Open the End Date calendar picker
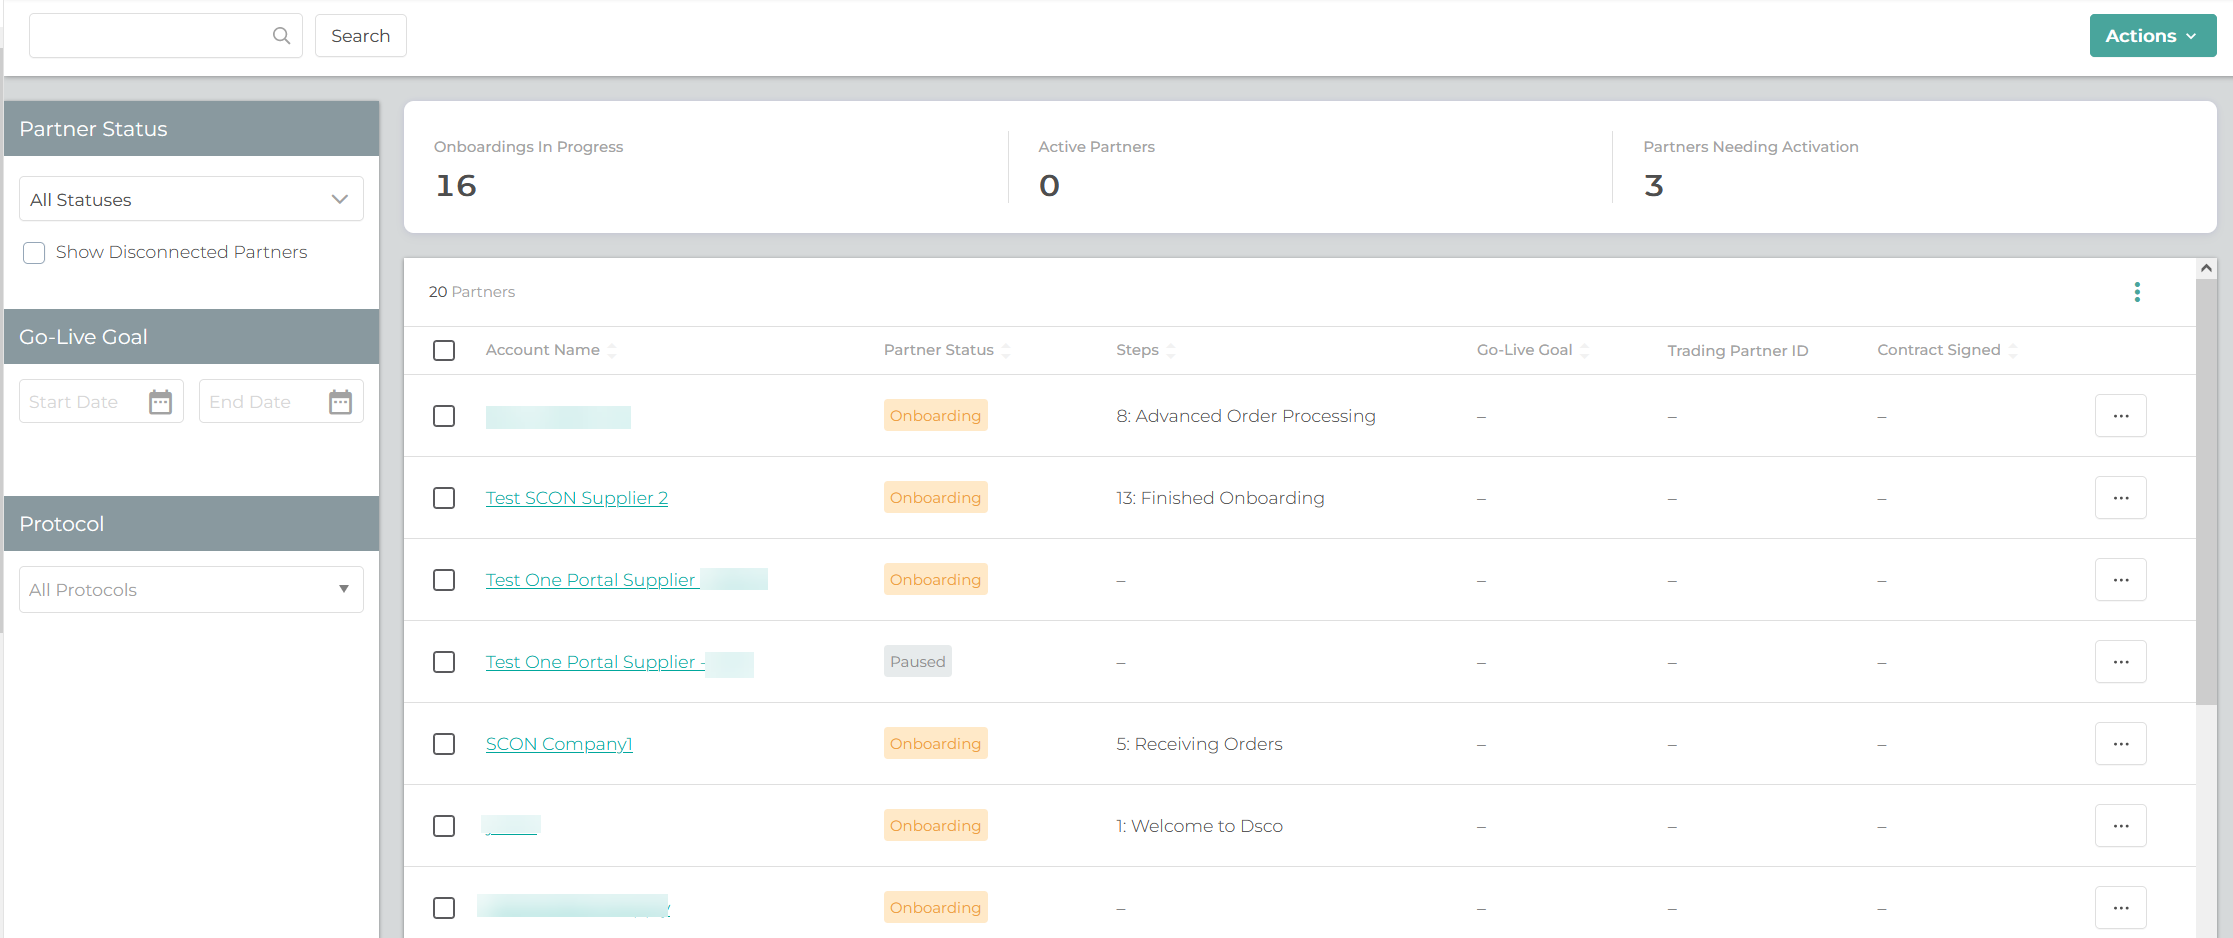Viewport: 2233px width, 938px height. pos(340,401)
